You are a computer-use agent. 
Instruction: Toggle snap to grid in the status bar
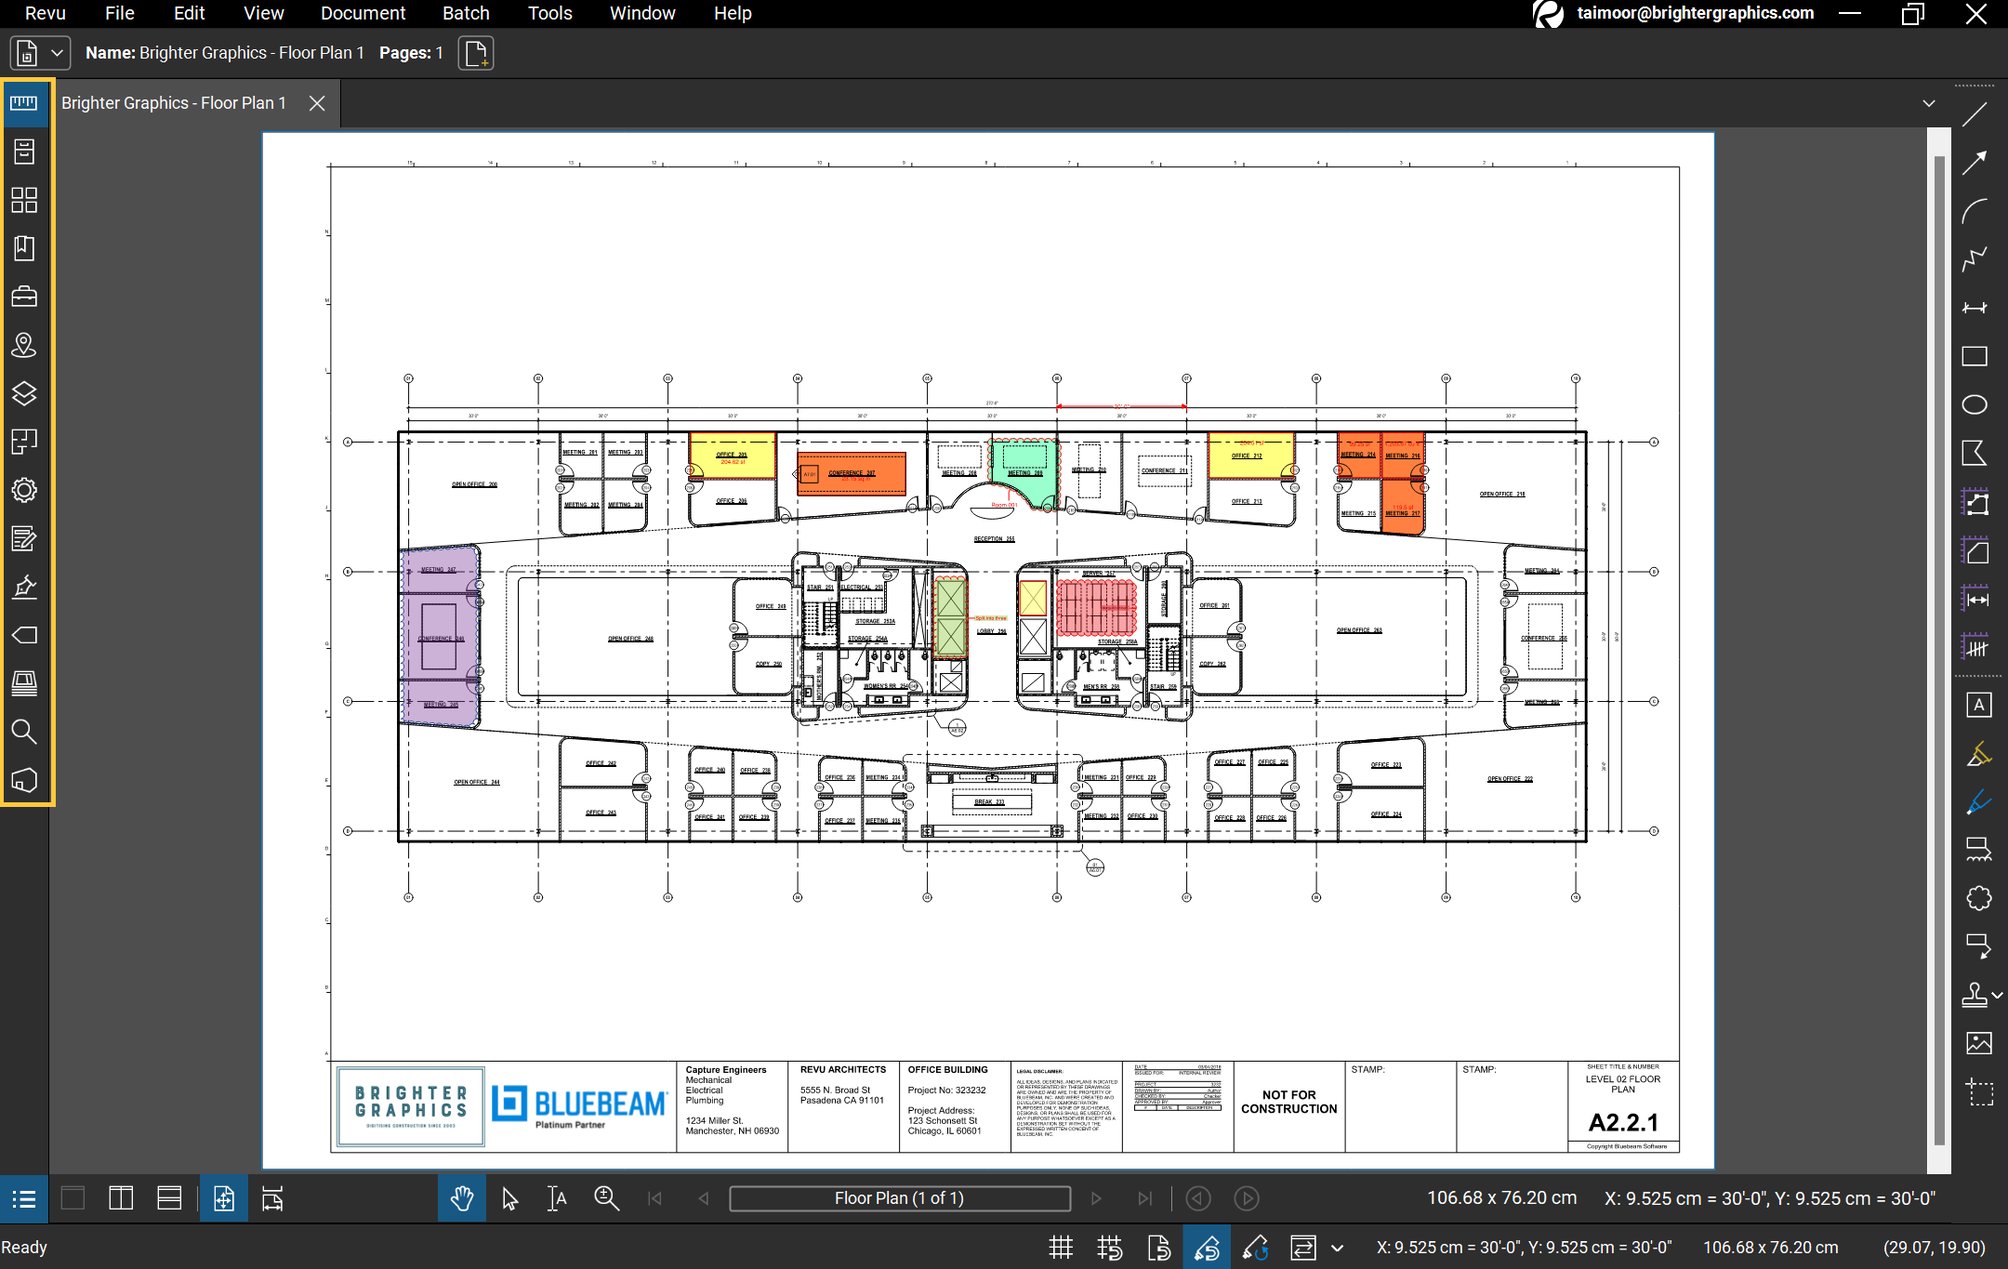coord(1109,1247)
